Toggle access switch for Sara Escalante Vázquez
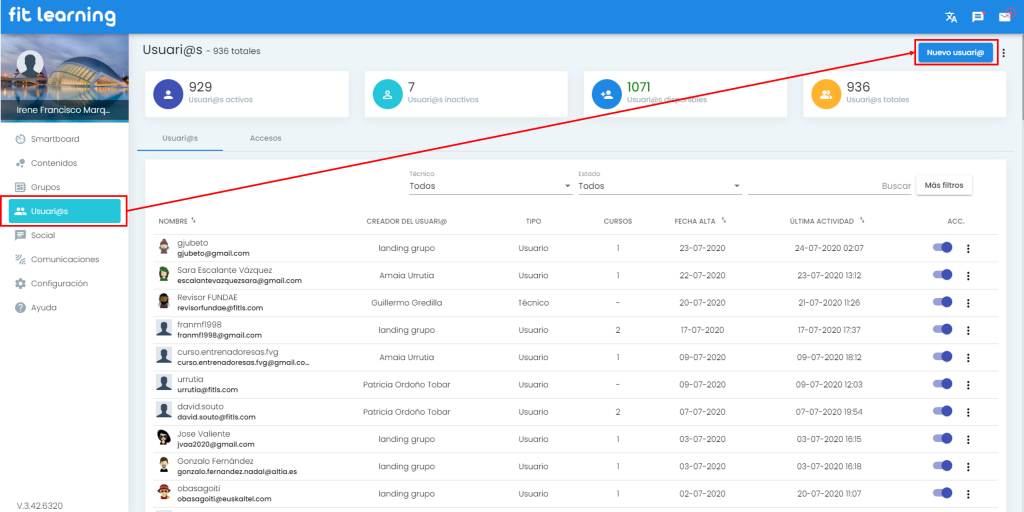This screenshot has height=512, width=1024. coord(942,275)
